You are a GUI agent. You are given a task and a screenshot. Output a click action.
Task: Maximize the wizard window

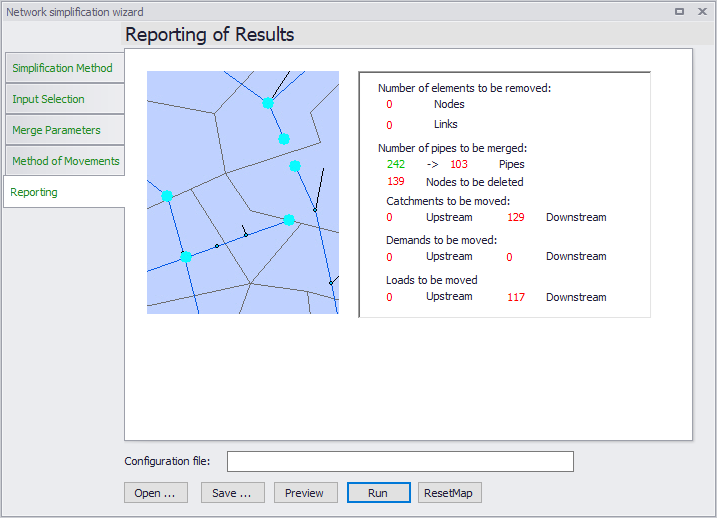[680, 11]
